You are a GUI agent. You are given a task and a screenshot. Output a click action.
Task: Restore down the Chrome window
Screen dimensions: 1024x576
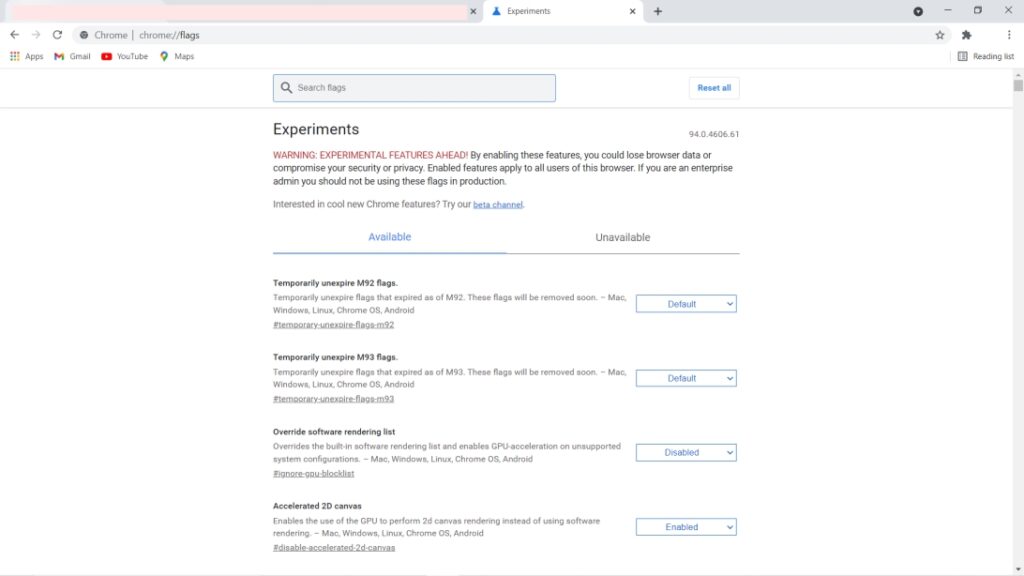tap(978, 10)
